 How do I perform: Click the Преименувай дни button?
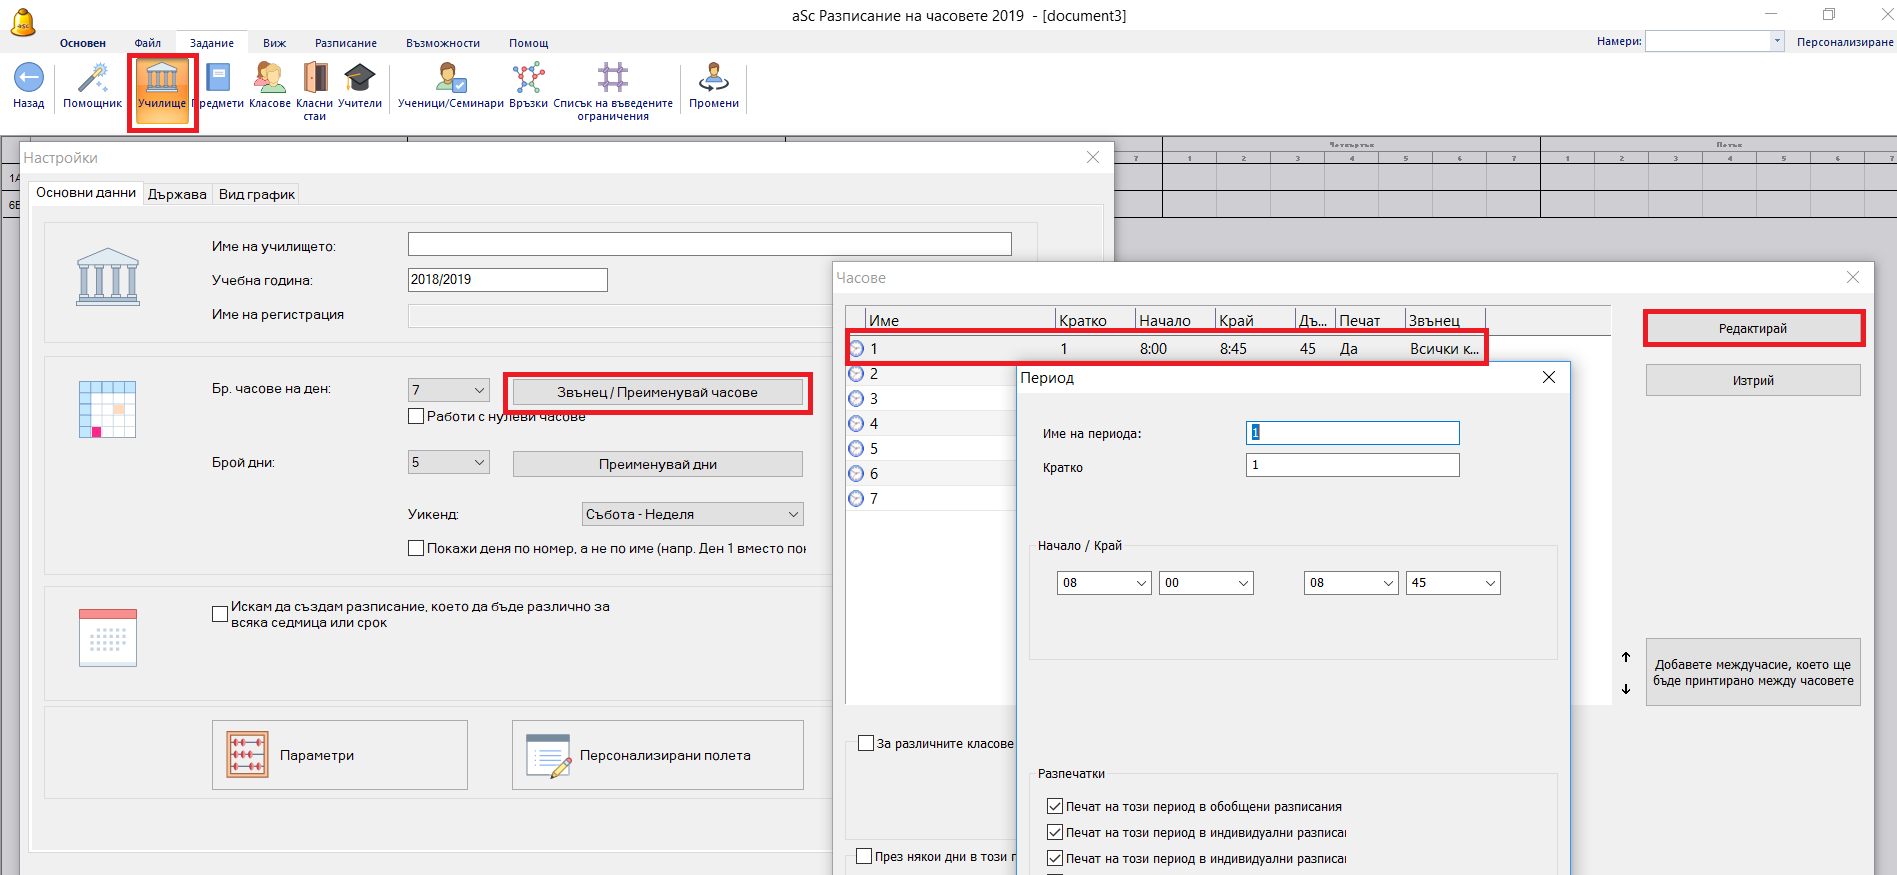tap(657, 464)
